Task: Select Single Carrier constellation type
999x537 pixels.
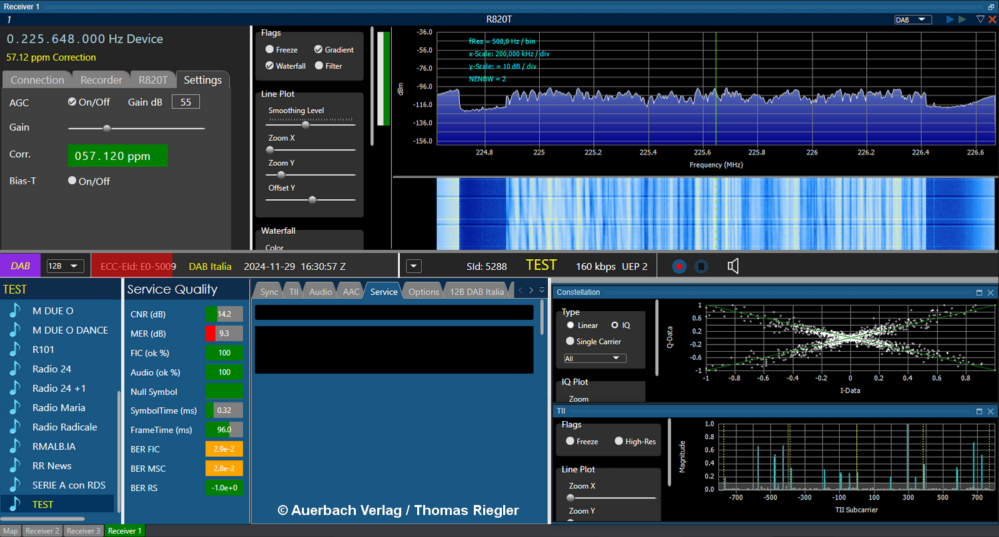Action: click(570, 341)
